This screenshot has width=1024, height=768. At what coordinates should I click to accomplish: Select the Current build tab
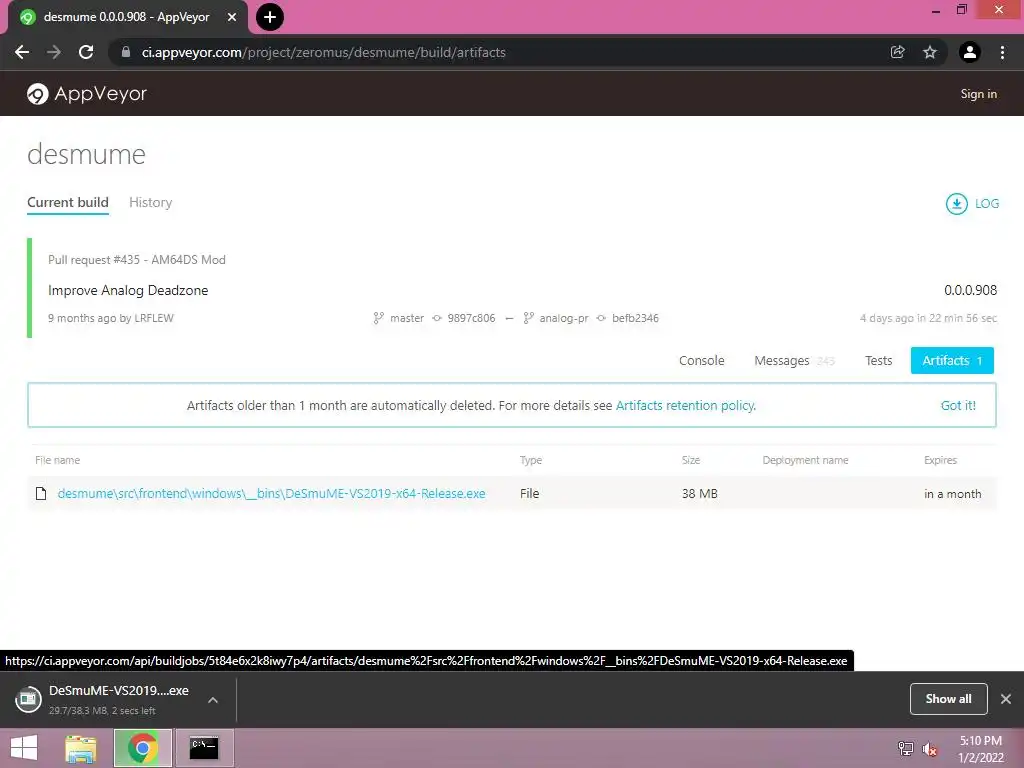[x=68, y=202]
